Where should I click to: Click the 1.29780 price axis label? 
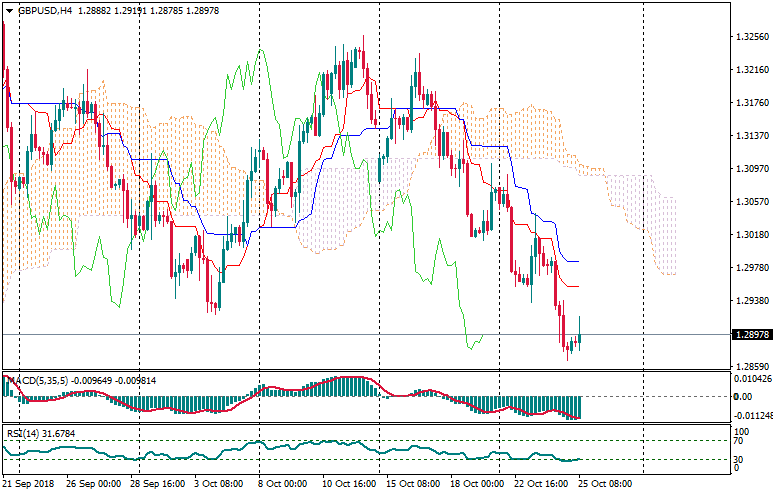750,268
